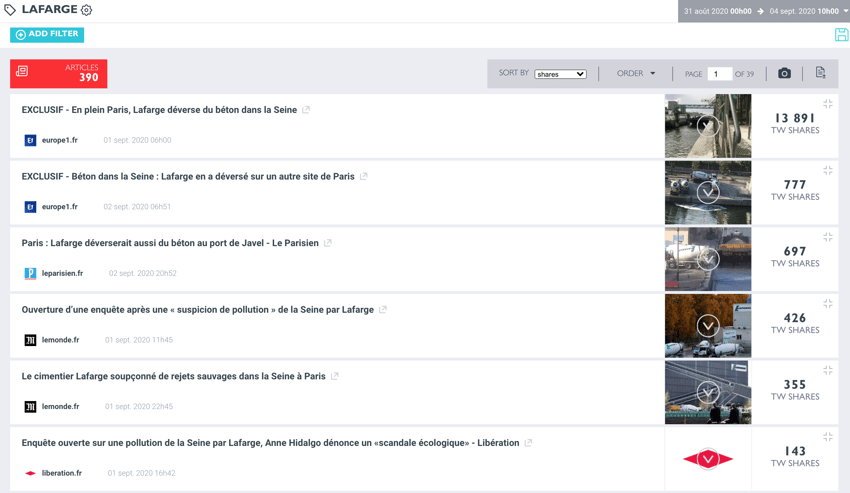Click the liberation.fr favicon icon

30,473
